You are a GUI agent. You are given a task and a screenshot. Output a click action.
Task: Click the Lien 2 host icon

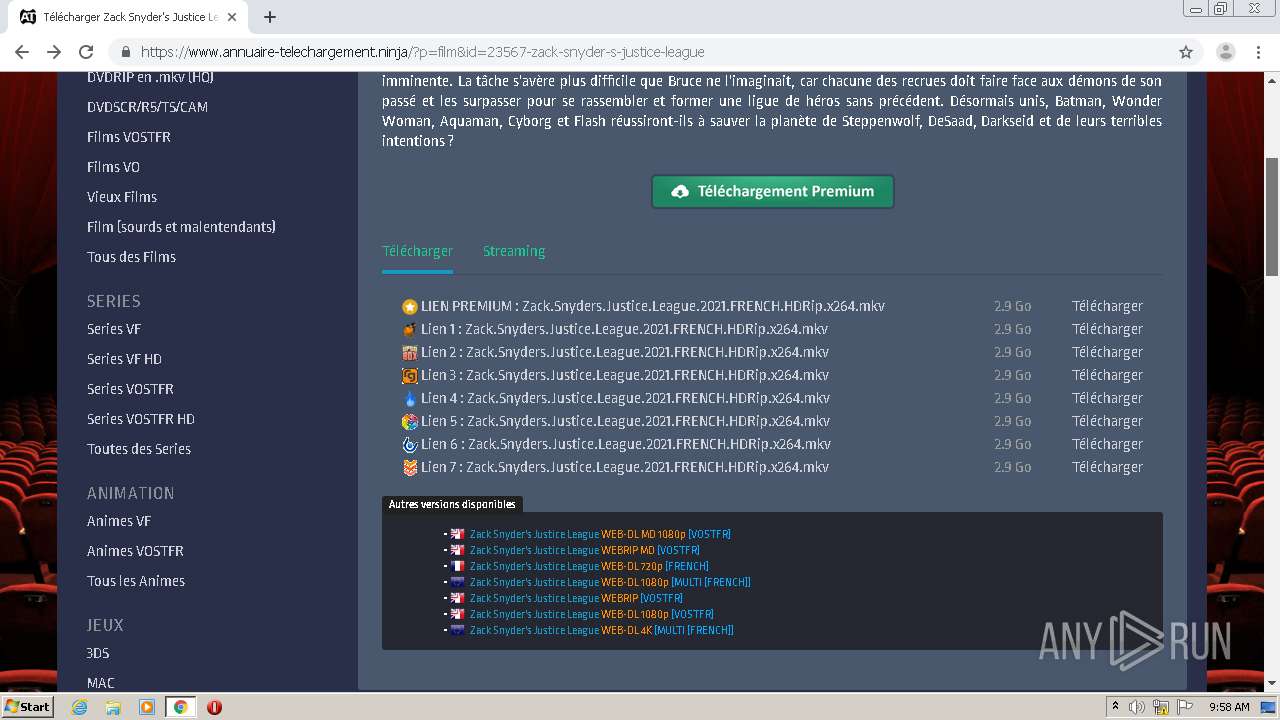tap(410, 353)
